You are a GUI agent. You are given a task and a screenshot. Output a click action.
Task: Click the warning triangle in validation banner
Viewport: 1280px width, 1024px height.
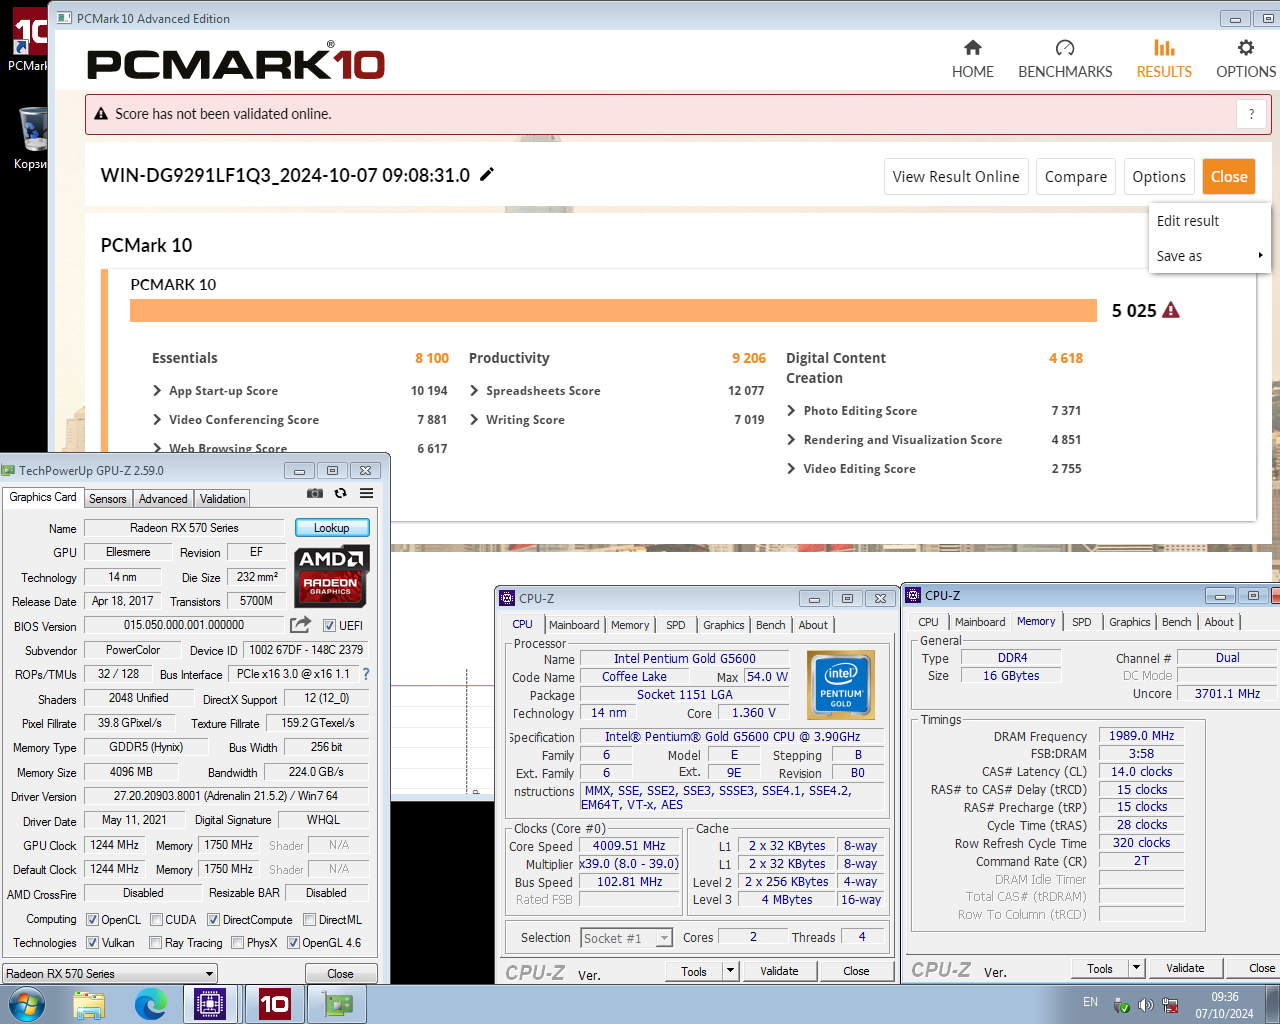101,114
